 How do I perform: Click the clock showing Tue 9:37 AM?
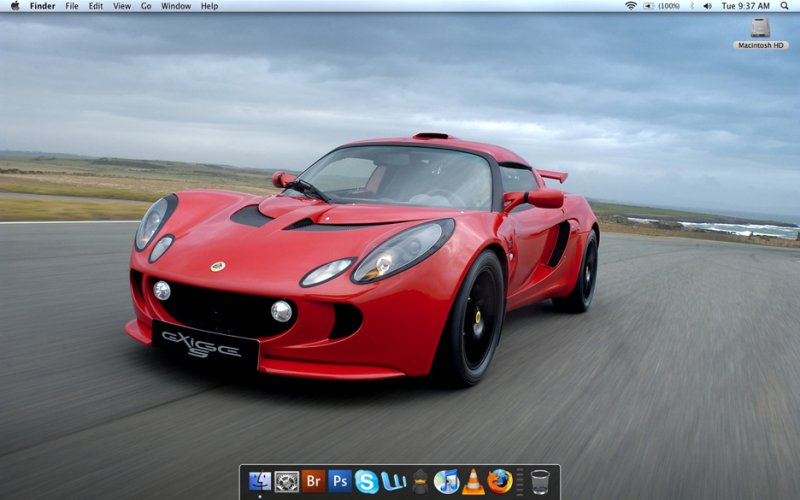(x=745, y=6)
